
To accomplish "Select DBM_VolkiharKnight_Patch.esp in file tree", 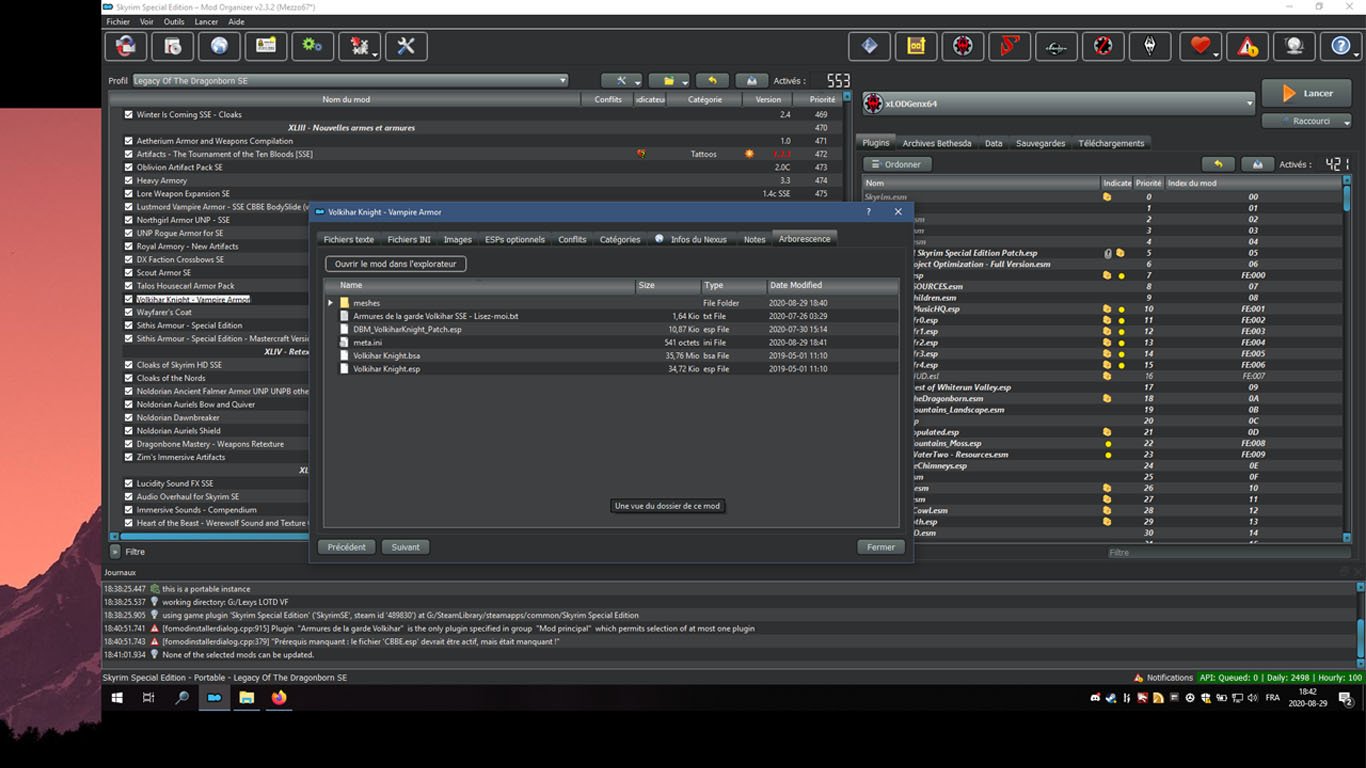I will (407, 329).
